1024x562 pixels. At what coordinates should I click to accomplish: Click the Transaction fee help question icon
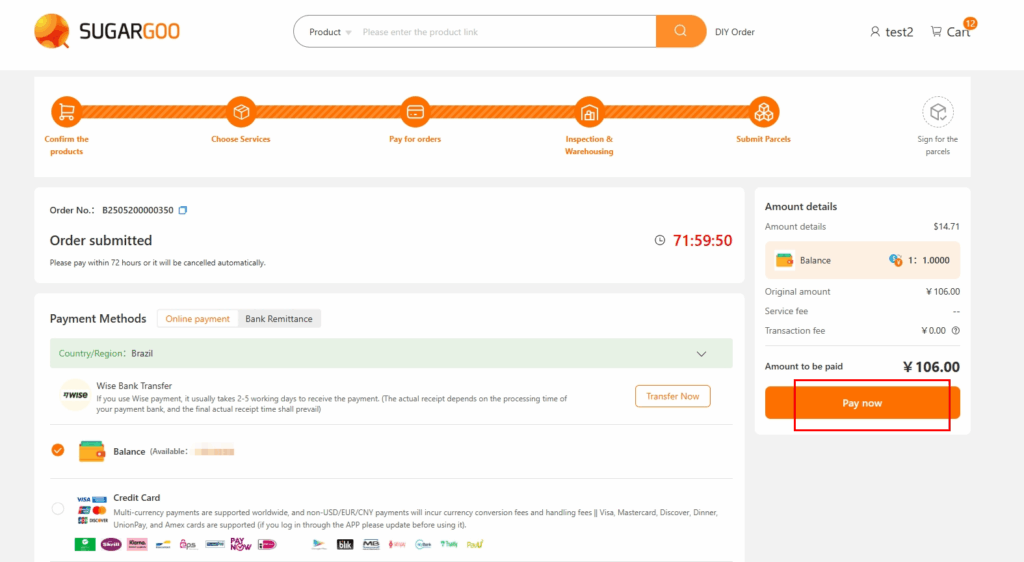click(x=955, y=331)
